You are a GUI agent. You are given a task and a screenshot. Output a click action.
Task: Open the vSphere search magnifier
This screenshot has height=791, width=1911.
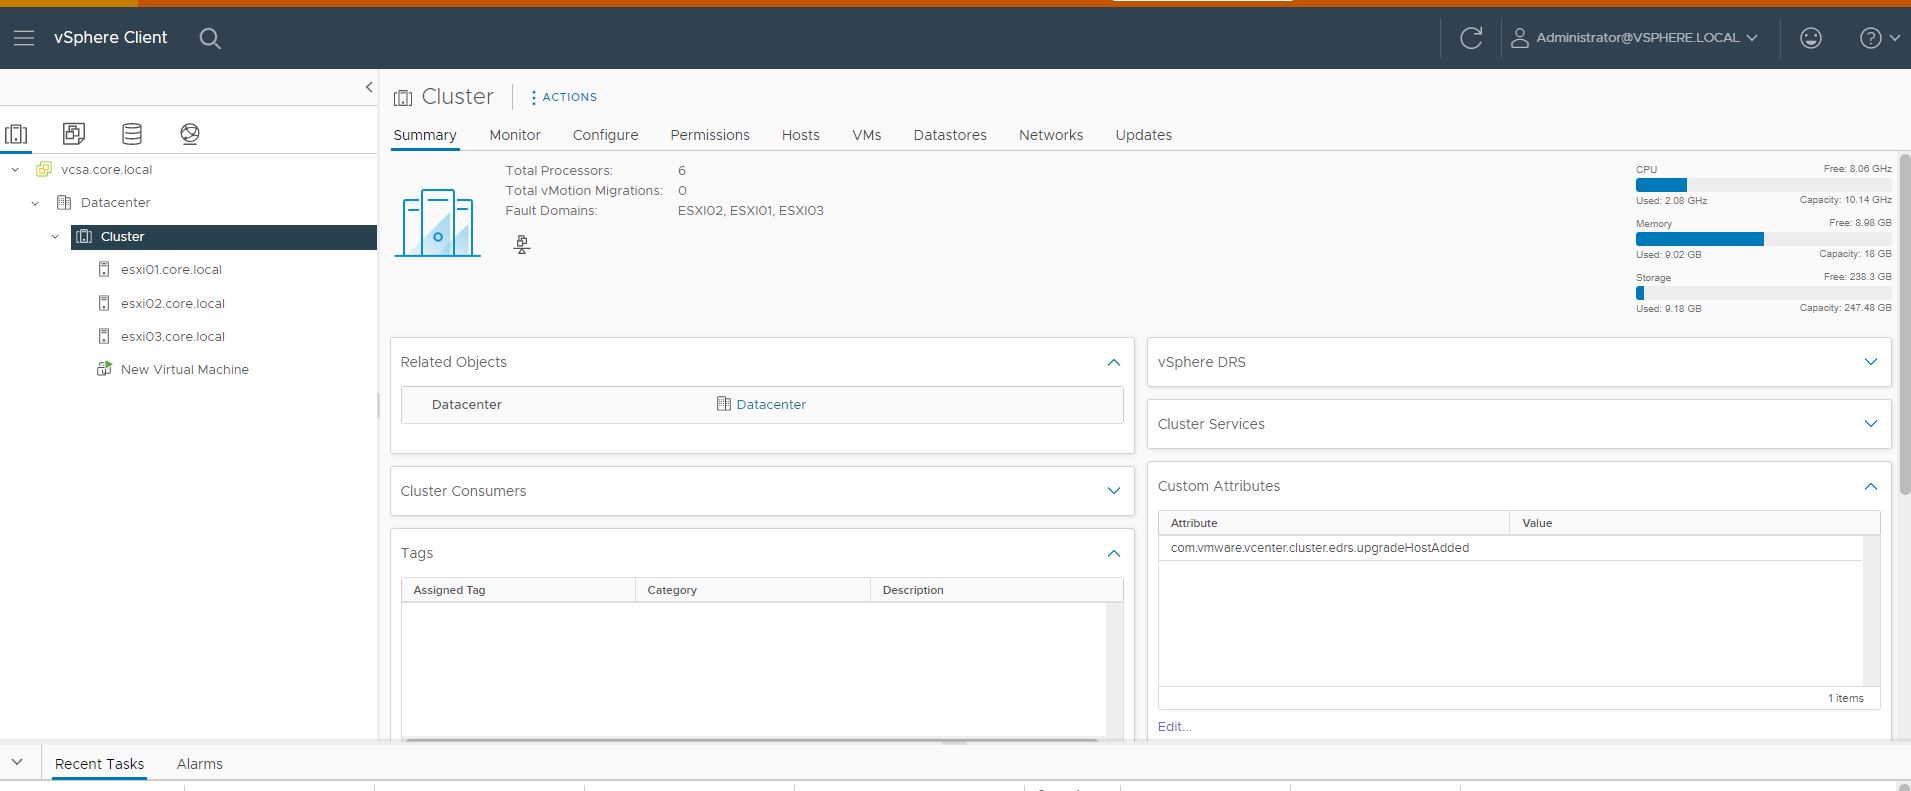(x=210, y=38)
